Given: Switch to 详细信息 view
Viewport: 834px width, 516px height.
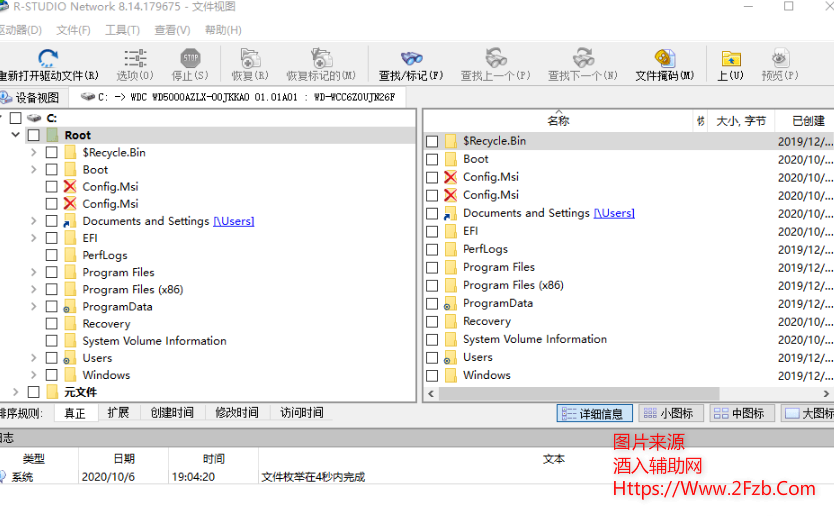Looking at the screenshot, I should pyautogui.click(x=594, y=413).
